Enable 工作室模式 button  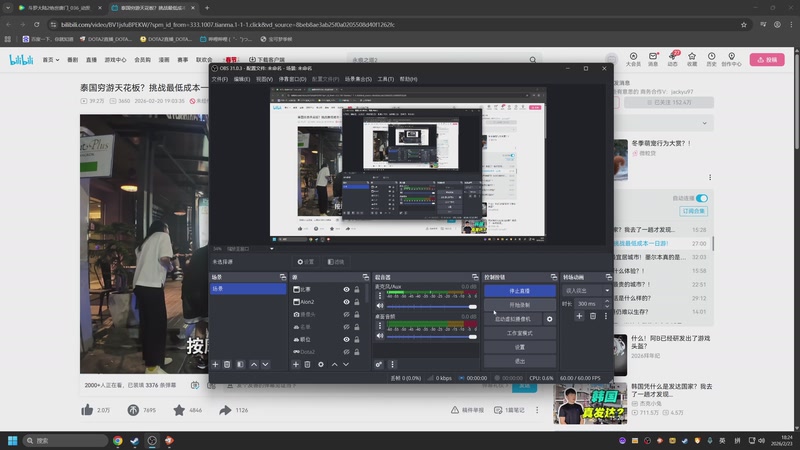[x=520, y=333]
